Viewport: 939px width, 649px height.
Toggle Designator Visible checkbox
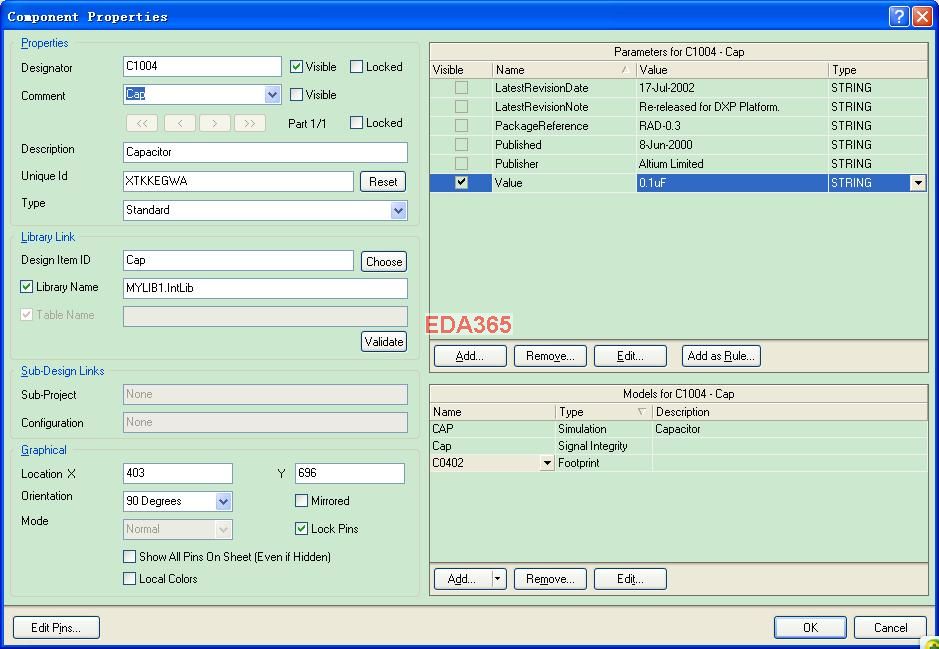click(297, 67)
